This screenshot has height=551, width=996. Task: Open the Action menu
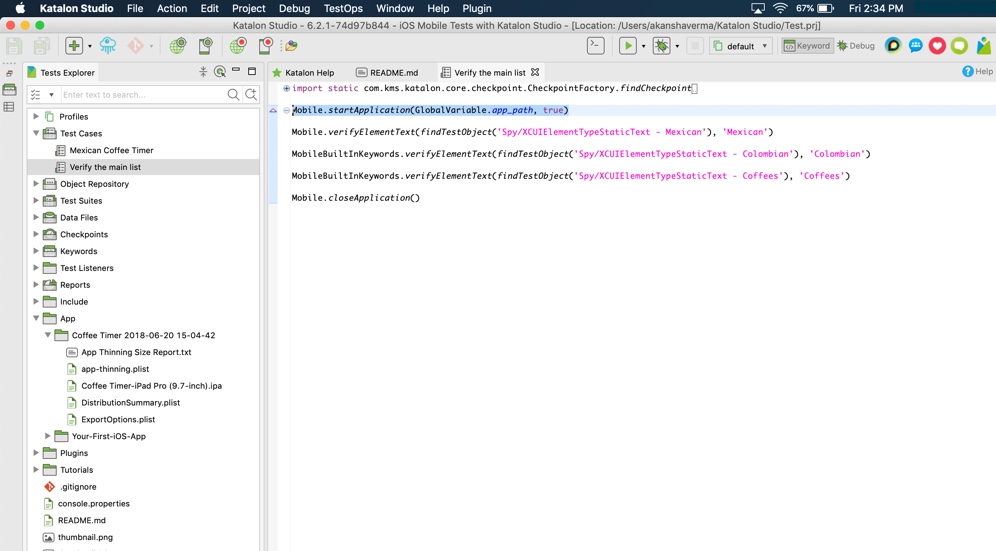pyautogui.click(x=172, y=8)
